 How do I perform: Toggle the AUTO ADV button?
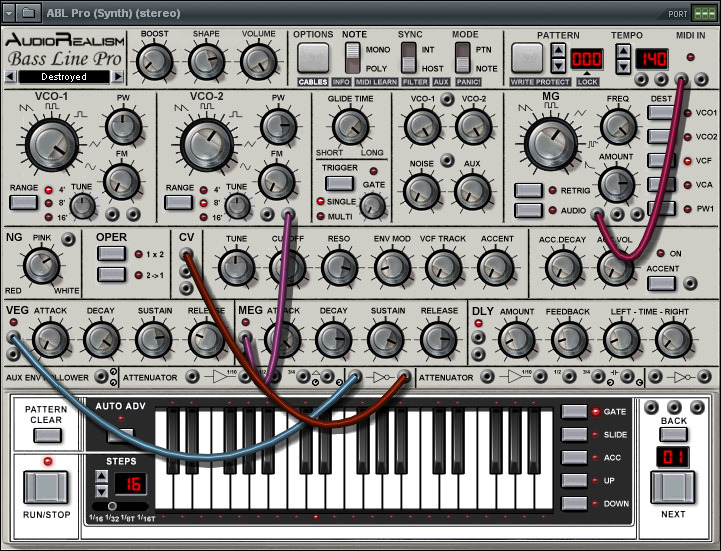[120, 435]
